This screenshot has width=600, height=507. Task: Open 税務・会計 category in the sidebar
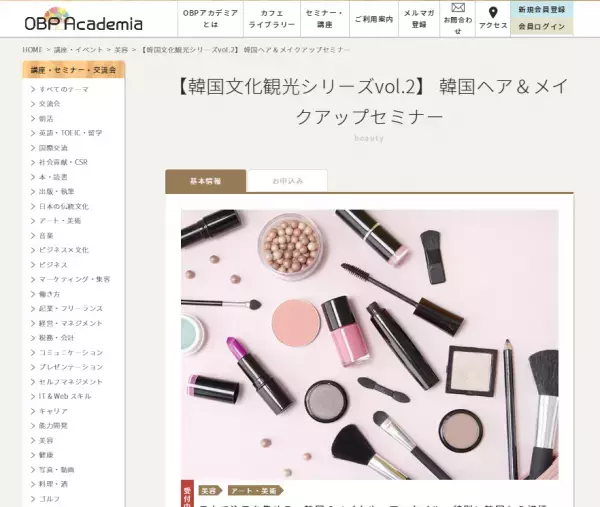[56, 338]
